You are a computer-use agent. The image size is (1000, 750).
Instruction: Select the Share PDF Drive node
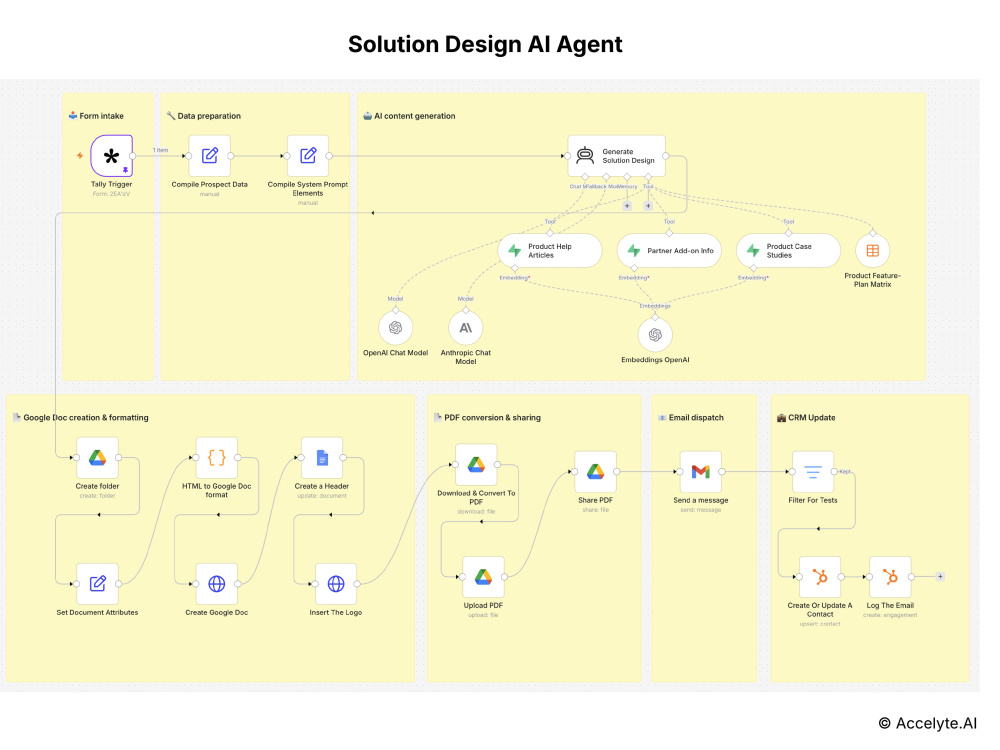[x=596, y=471]
